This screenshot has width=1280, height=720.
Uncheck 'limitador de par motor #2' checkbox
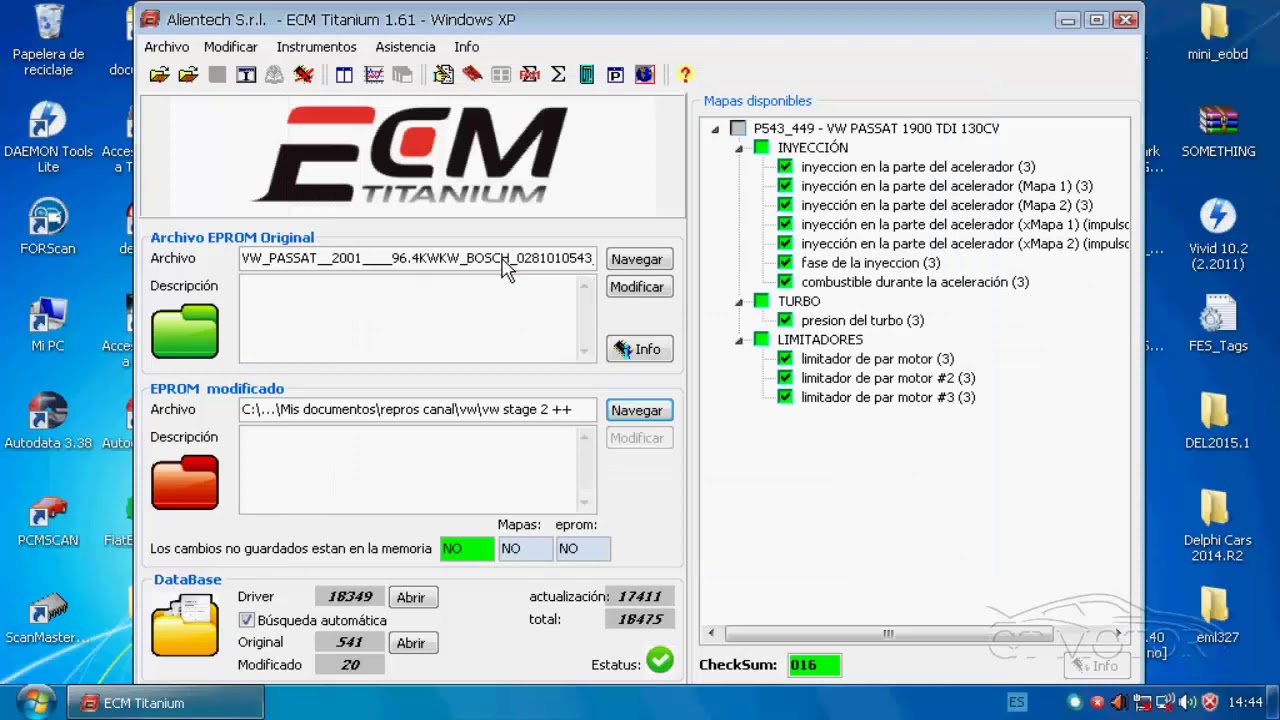tap(785, 378)
